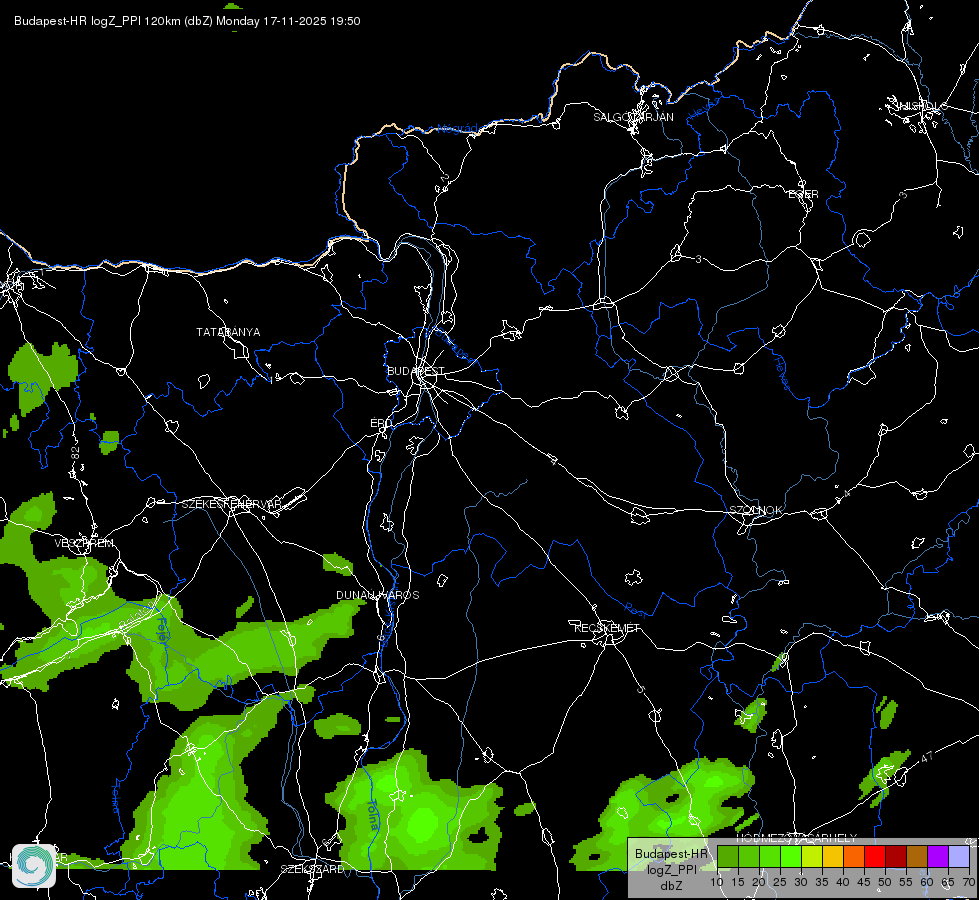Click the Tolna county label

(x=373, y=815)
